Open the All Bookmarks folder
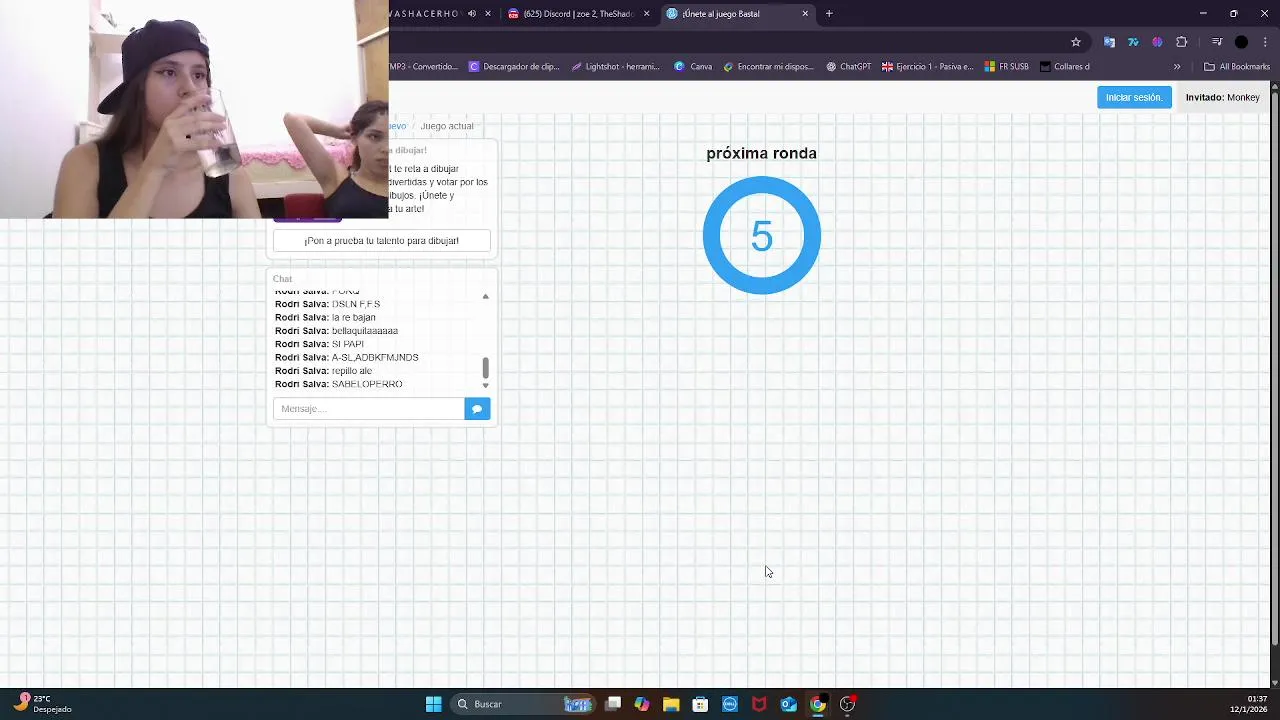Viewport: 1280px width, 720px height. pyautogui.click(x=1237, y=67)
